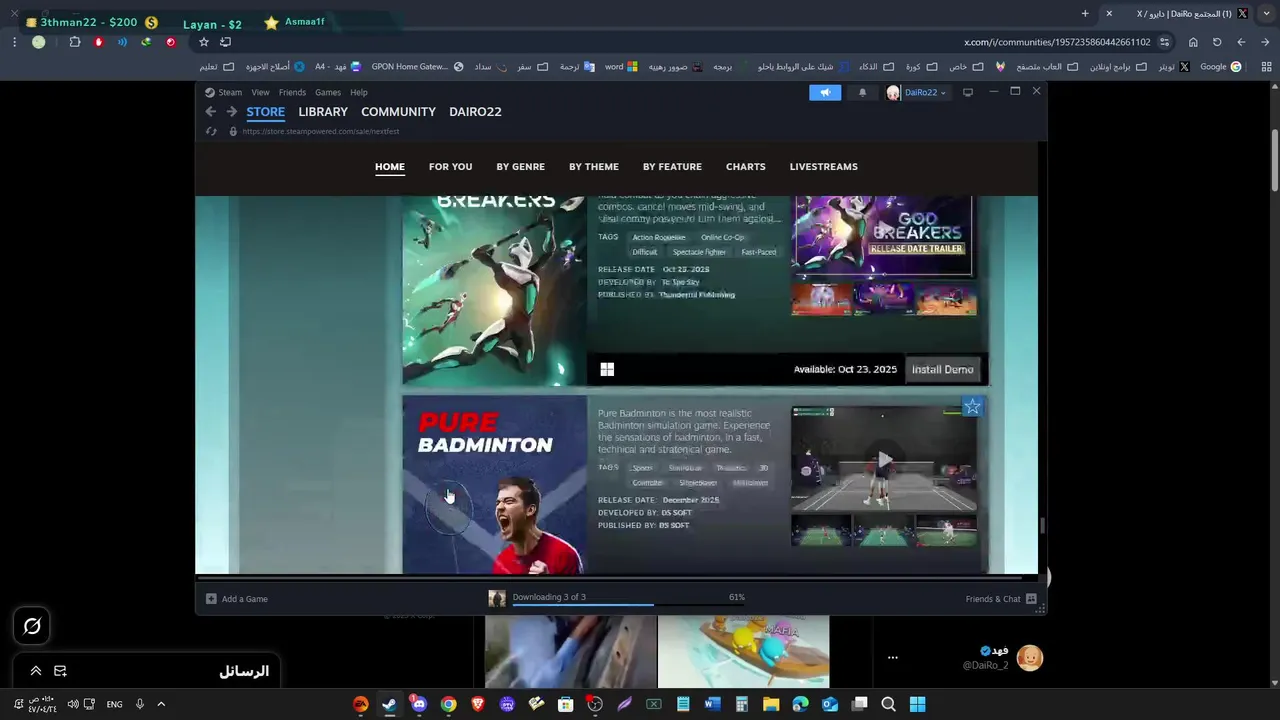
Task: Open the Games menu in Steam
Action: click(328, 92)
